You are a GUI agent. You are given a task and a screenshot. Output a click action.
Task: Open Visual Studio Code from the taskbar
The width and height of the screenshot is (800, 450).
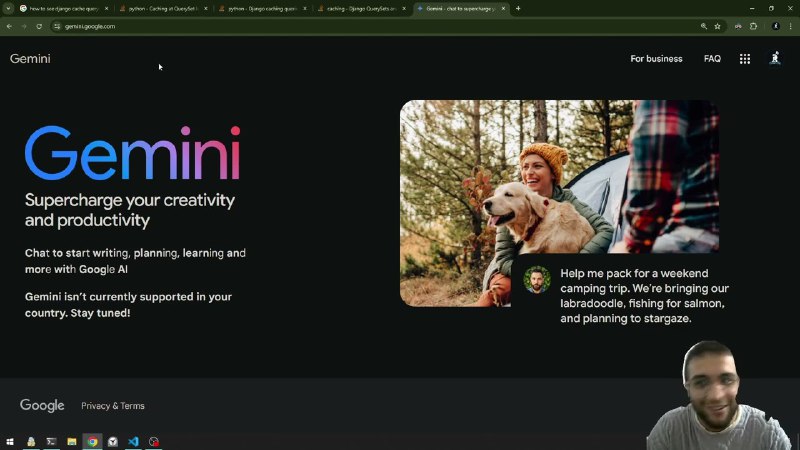point(133,441)
